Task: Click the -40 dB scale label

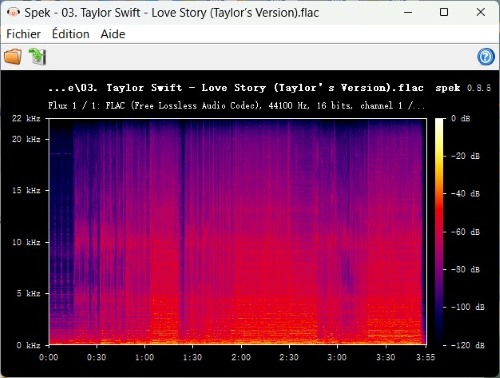Action: click(x=465, y=193)
